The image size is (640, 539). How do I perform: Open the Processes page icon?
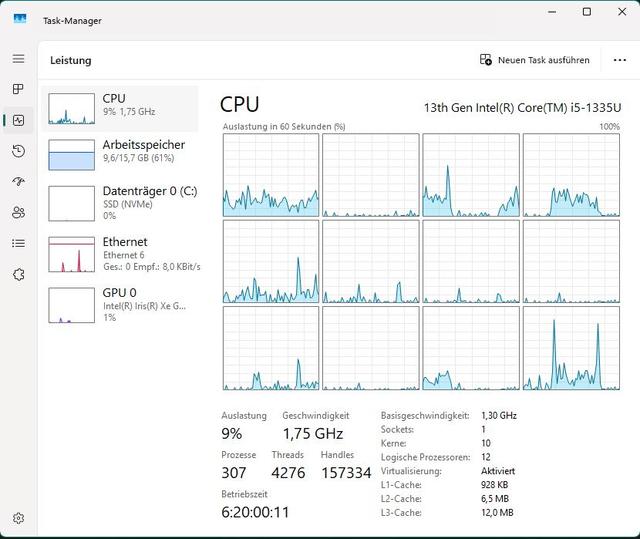click(18, 89)
